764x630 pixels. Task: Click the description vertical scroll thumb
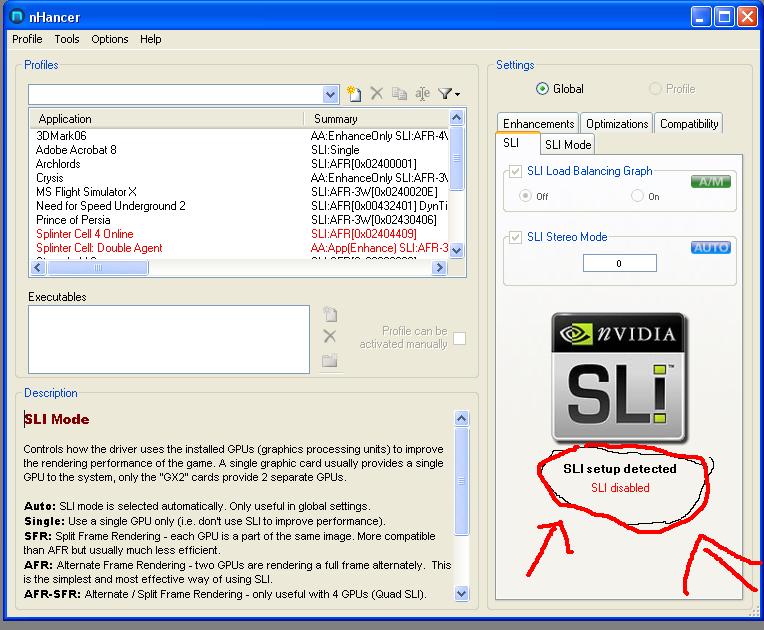[x=461, y=481]
